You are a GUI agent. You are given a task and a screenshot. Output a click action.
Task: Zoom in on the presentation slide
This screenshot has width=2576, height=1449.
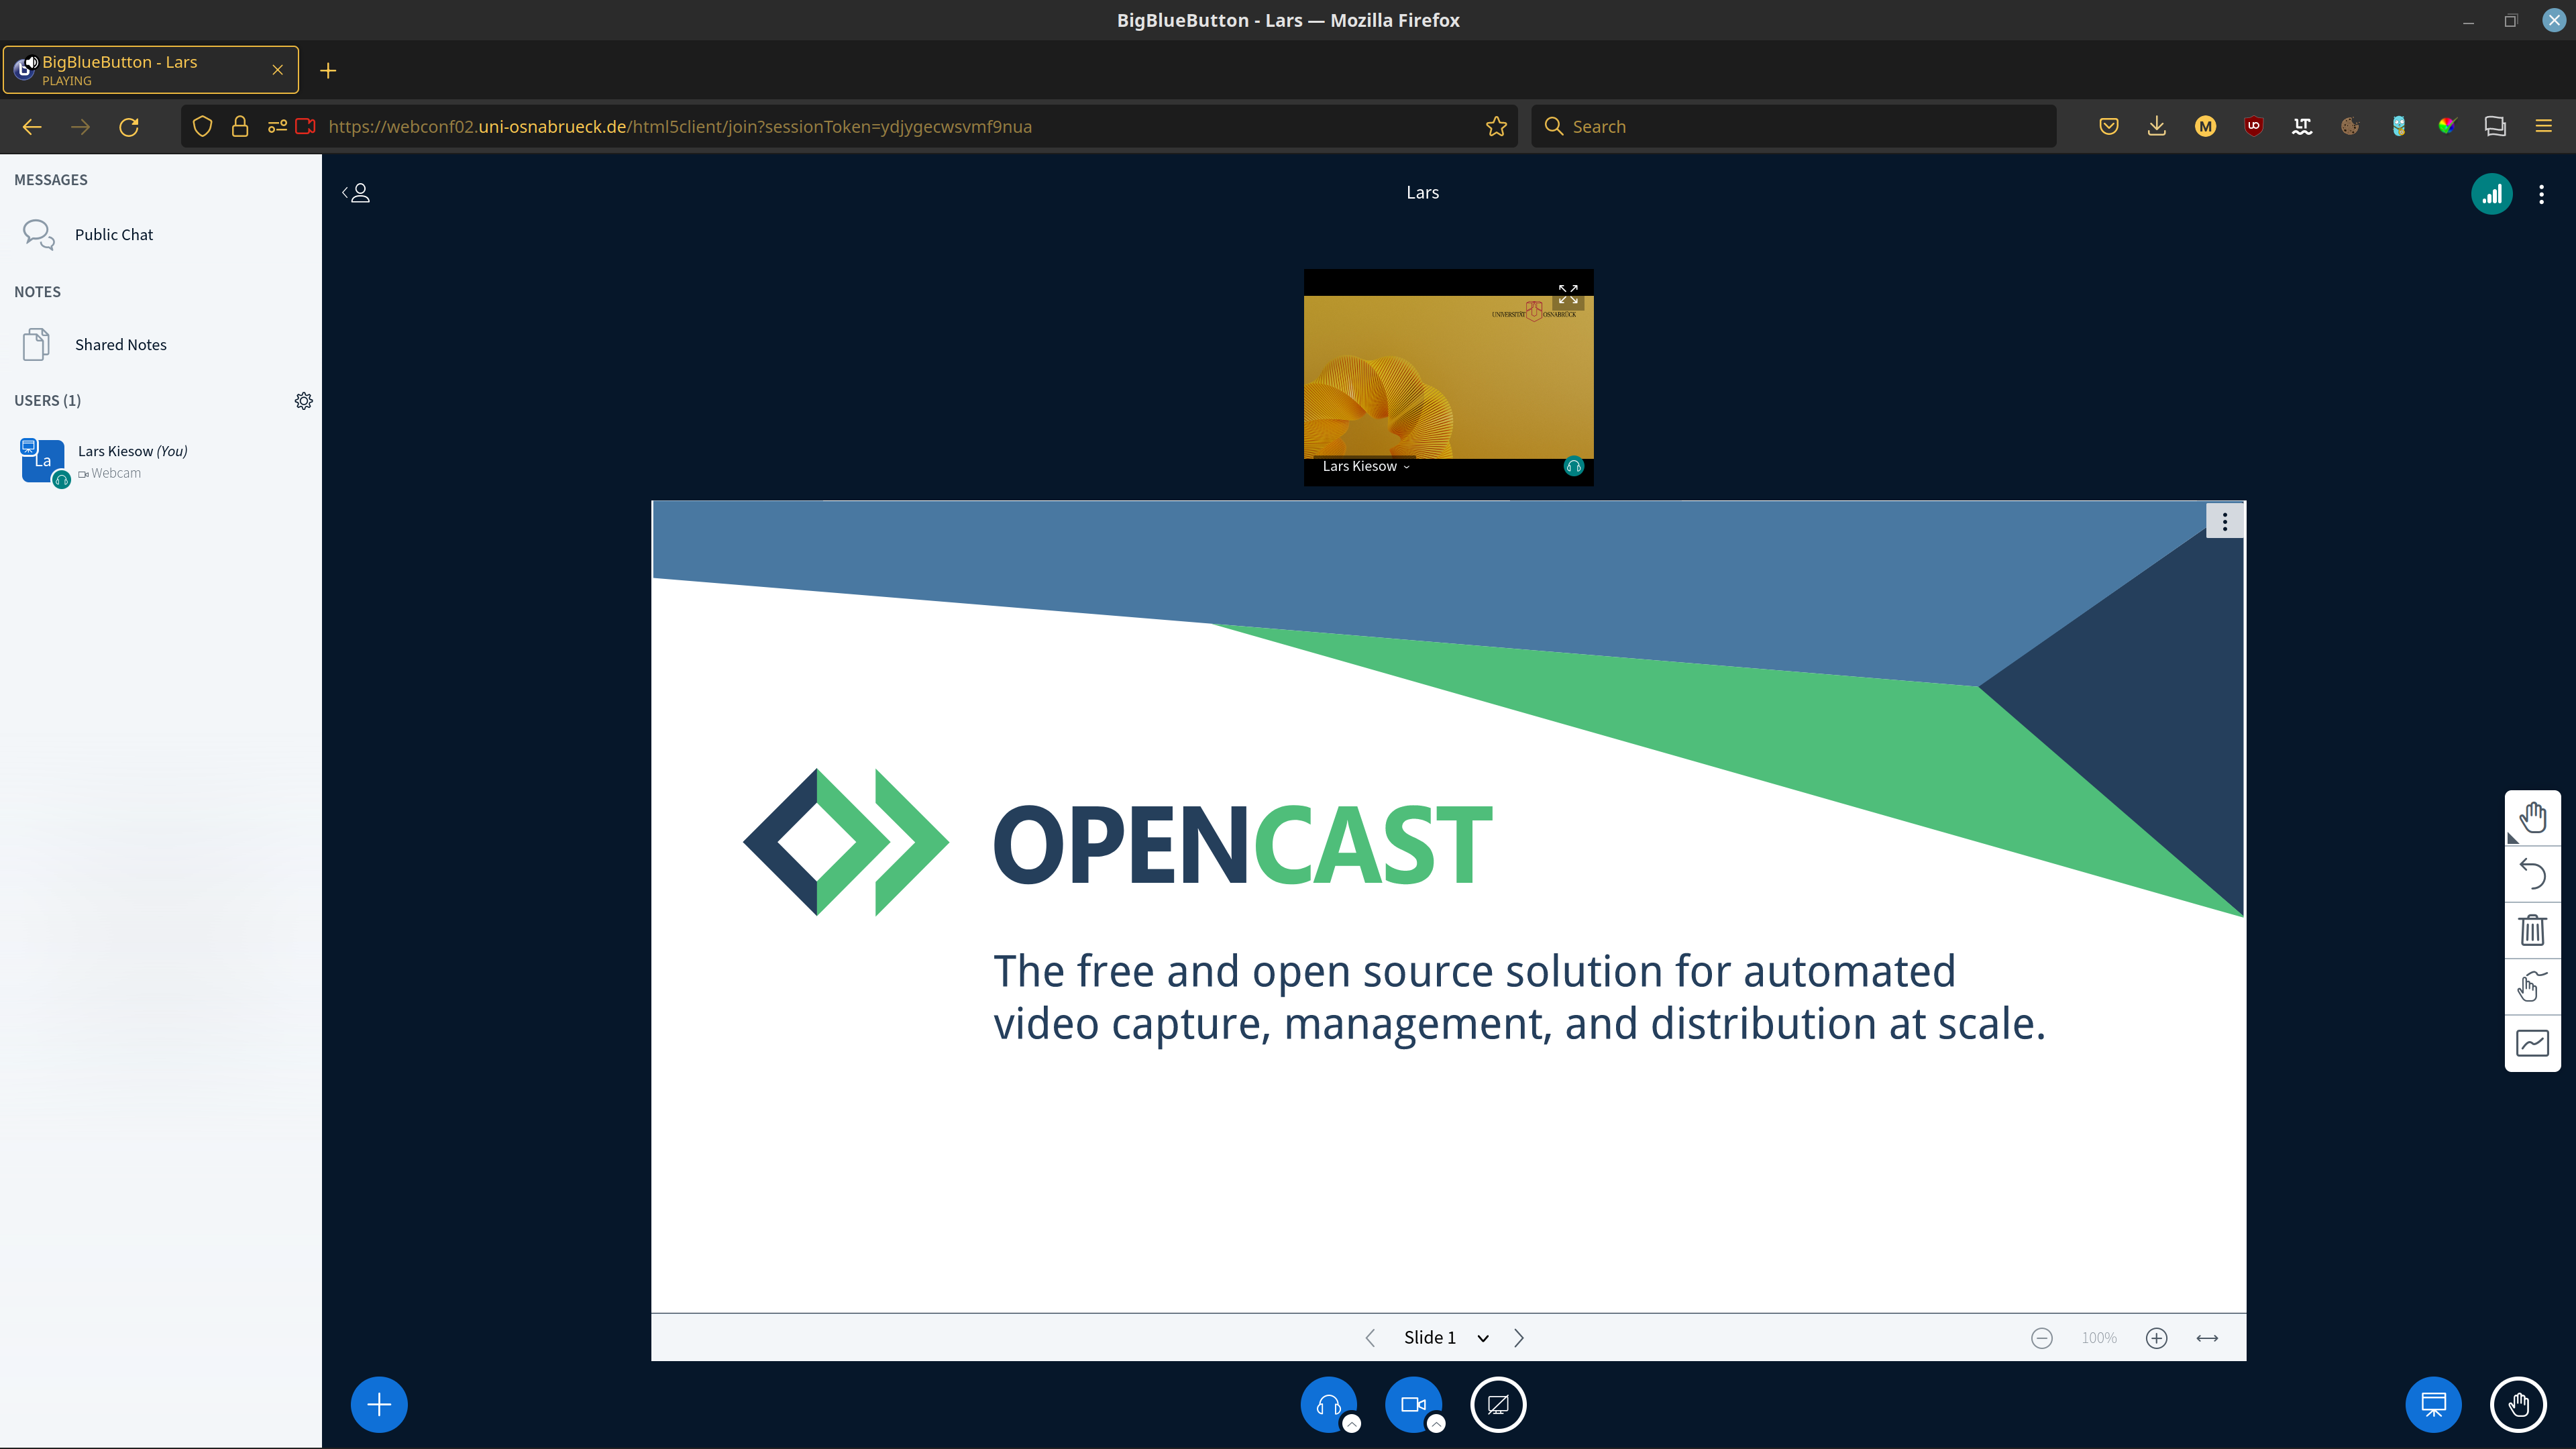(x=2156, y=1337)
